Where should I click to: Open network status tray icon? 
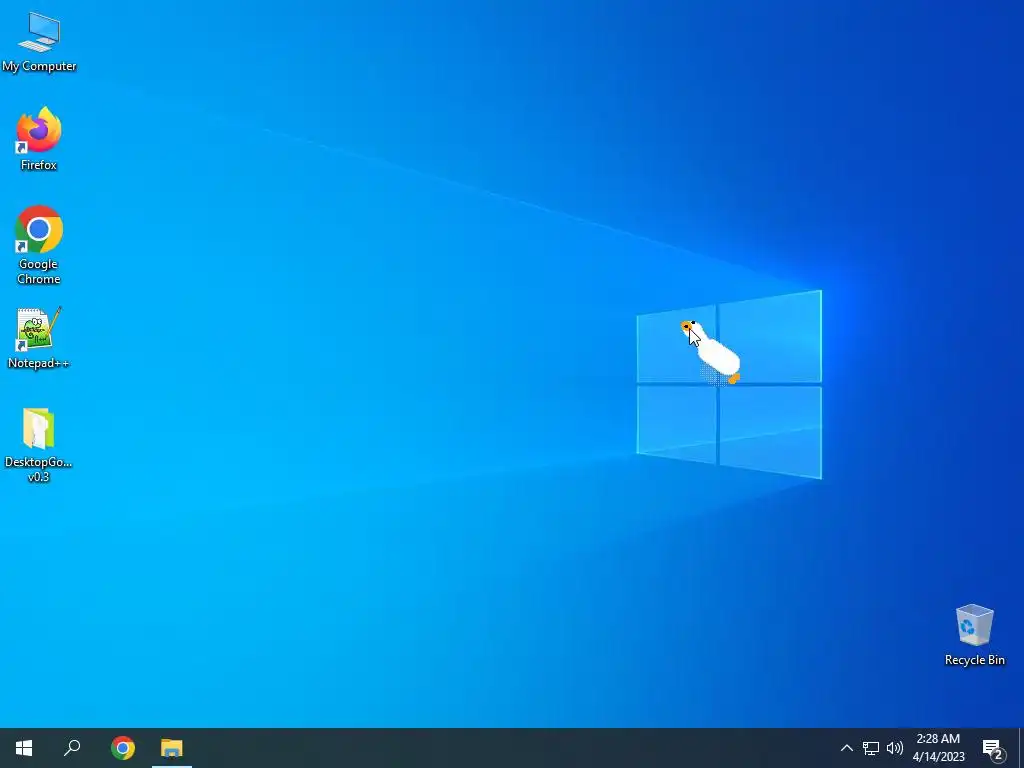coord(871,748)
